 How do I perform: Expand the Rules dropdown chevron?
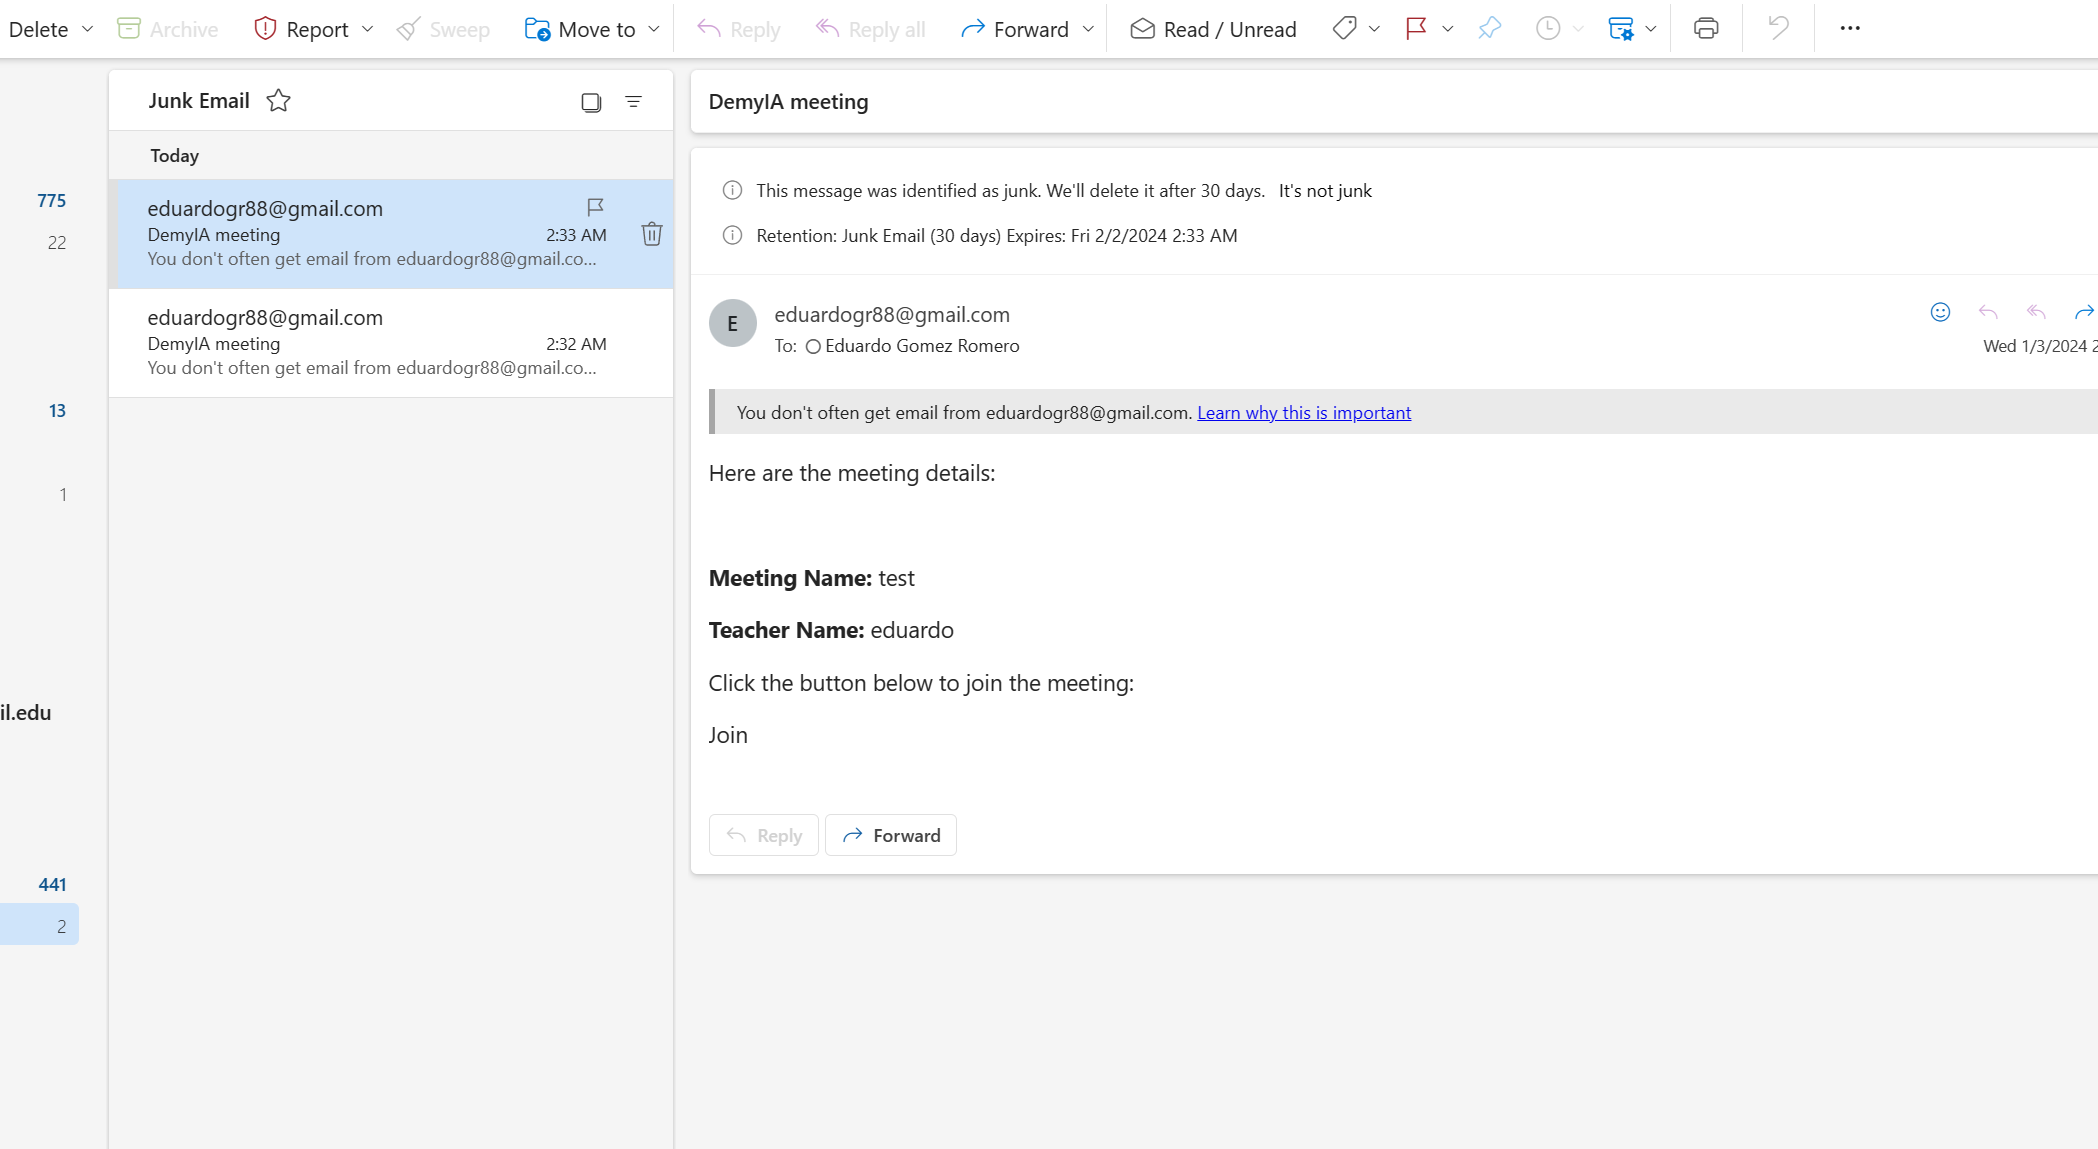(1651, 29)
